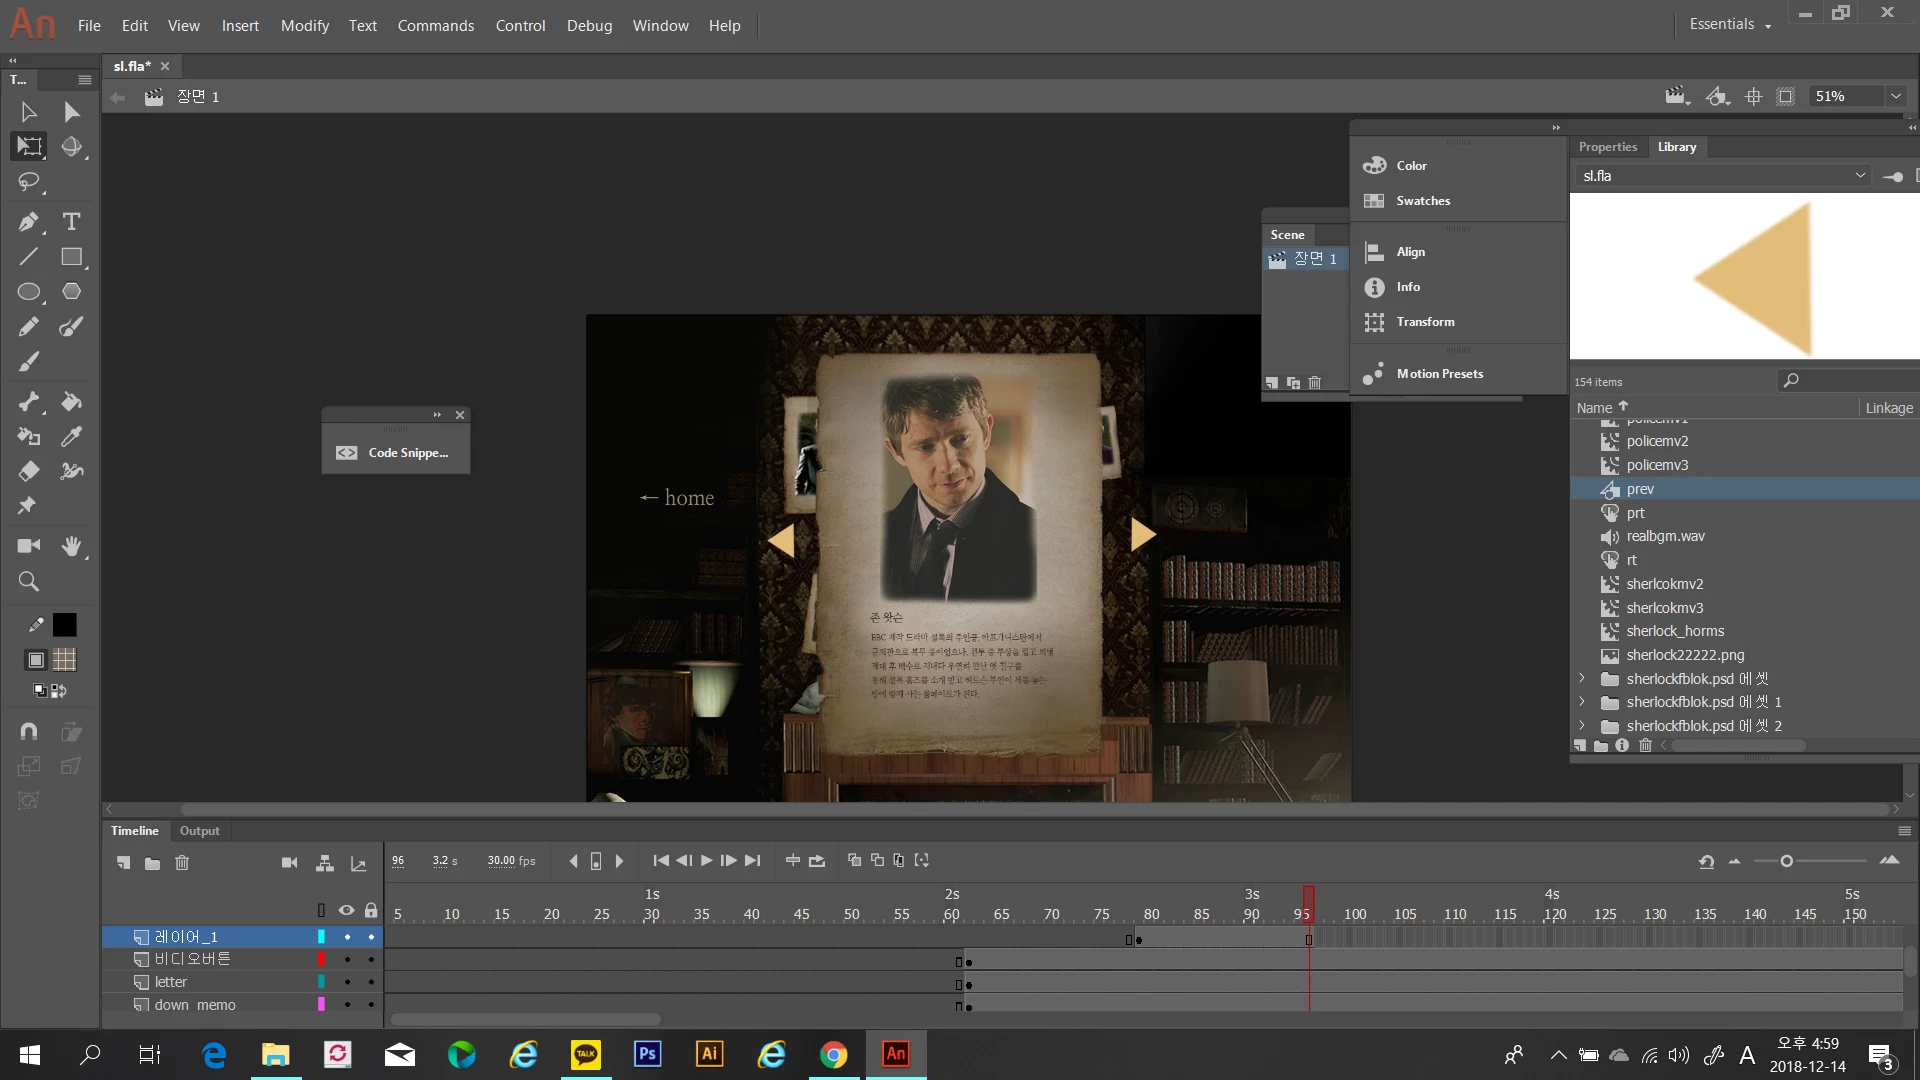Open the Motion Presets panel
1920x1080 pixels.
pos(1439,374)
